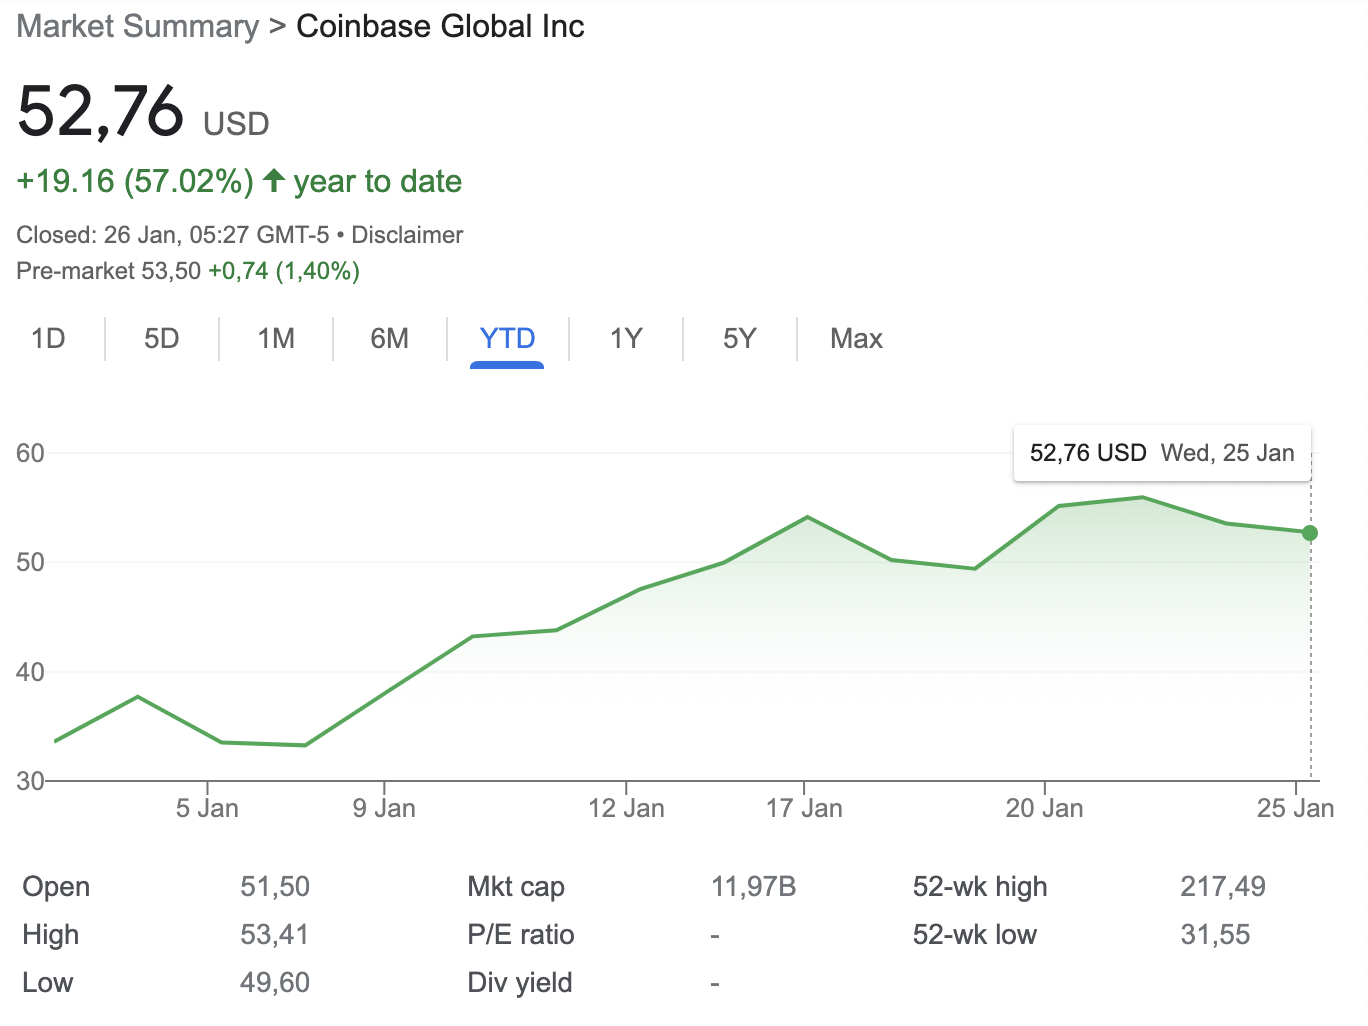Switch to the 1Y chart view
This screenshot has width=1368, height=1026.
[626, 339]
